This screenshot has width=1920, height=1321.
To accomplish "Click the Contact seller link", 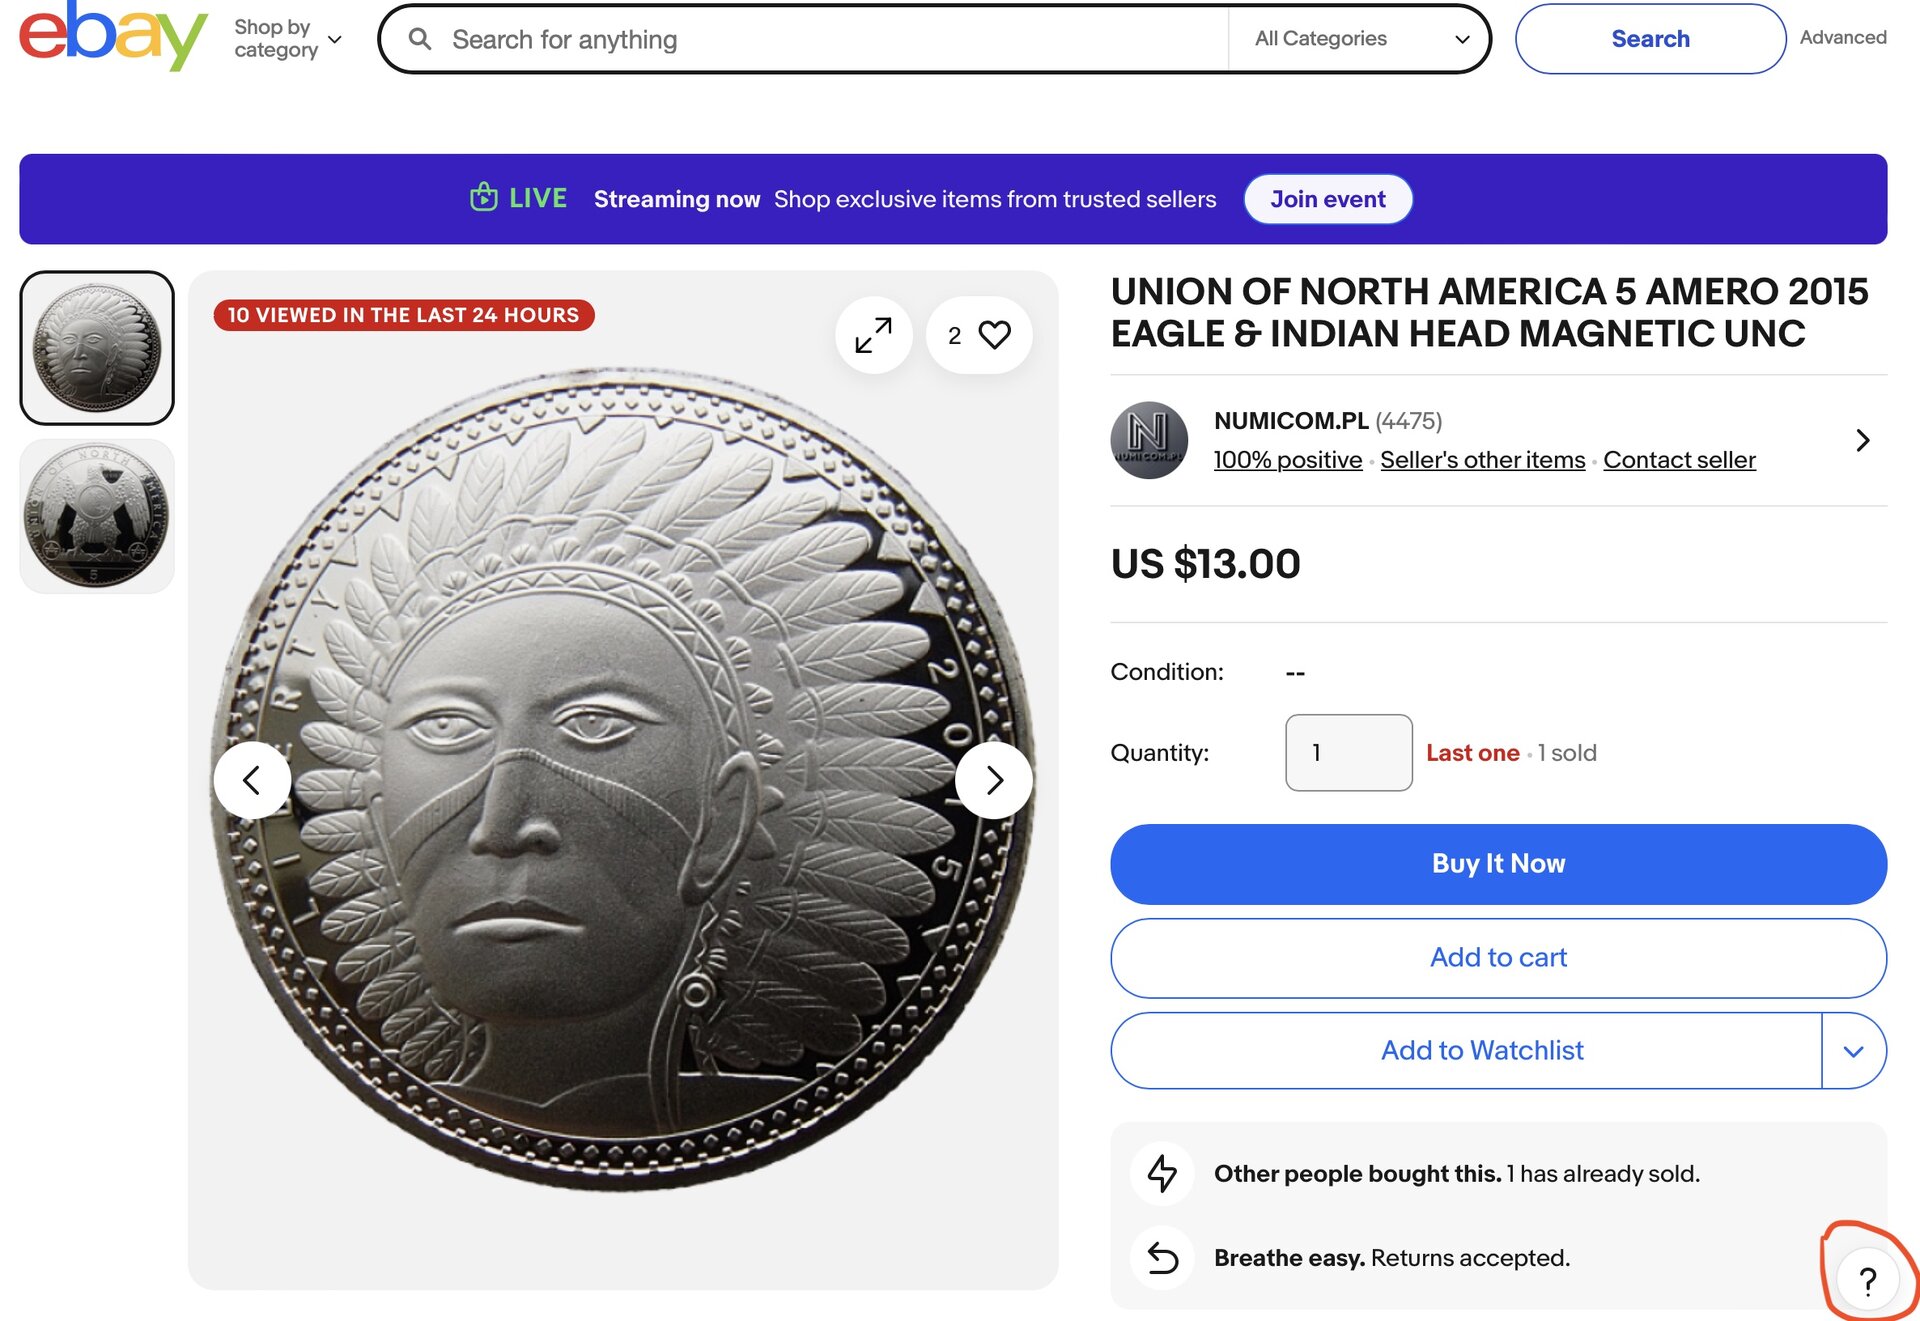I will pyautogui.click(x=1679, y=460).
